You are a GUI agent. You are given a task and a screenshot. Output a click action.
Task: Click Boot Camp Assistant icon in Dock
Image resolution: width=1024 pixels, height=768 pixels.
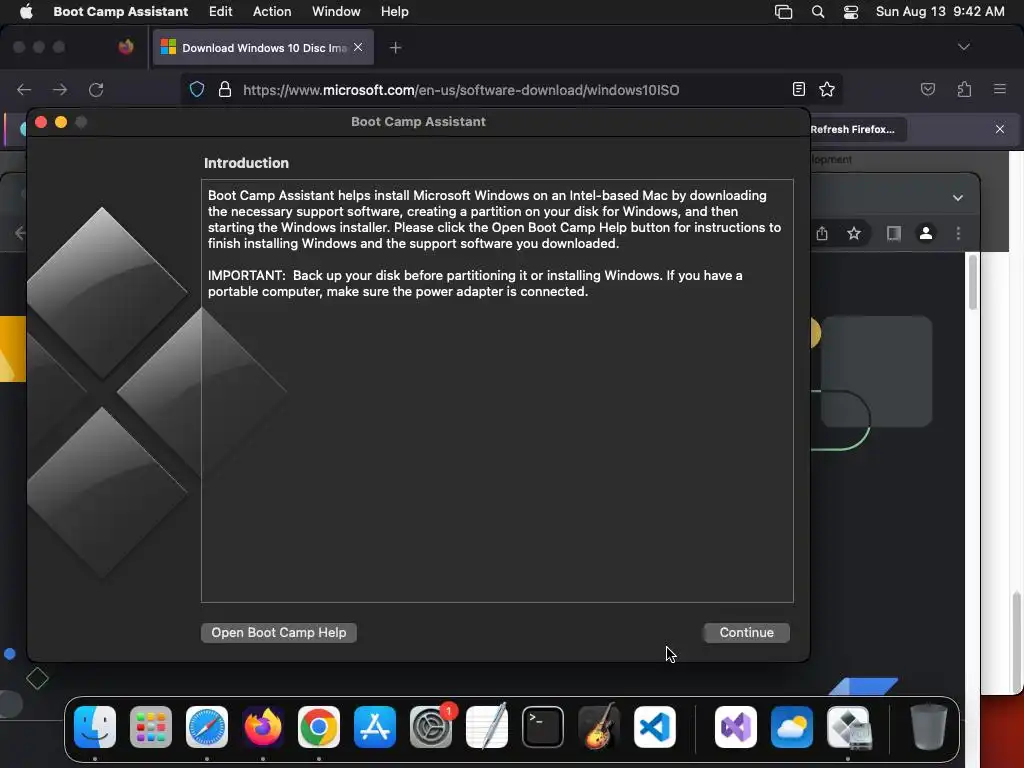click(848, 727)
